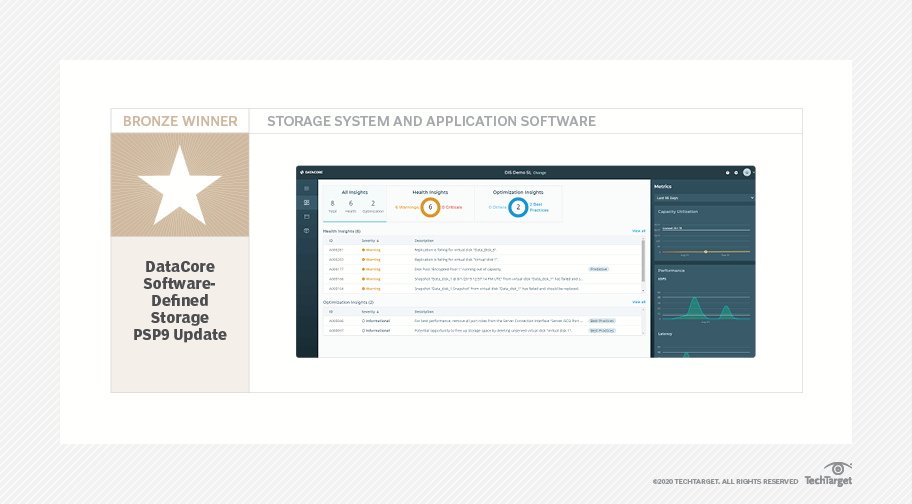The image size is (912, 504).
Task: Open the help icon in top bar
Action: (727, 172)
